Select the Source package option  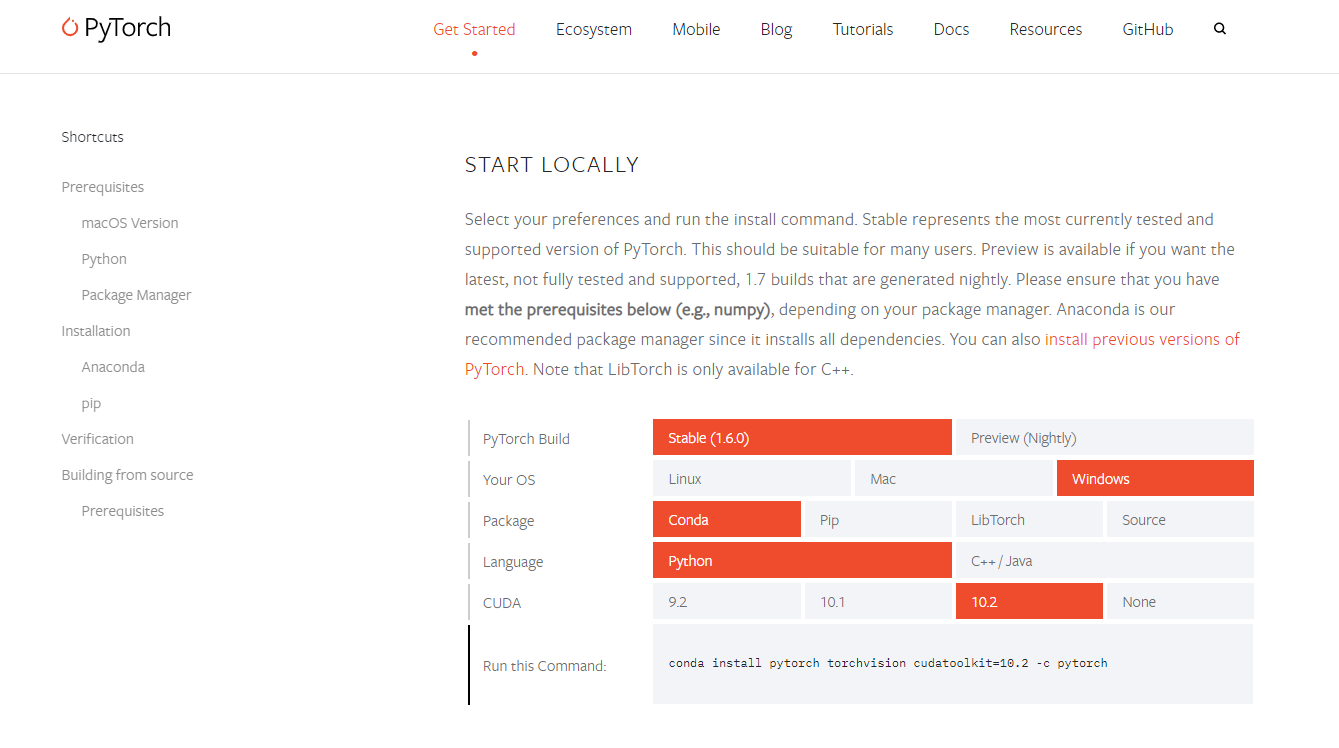pyautogui.click(x=1180, y=520)
